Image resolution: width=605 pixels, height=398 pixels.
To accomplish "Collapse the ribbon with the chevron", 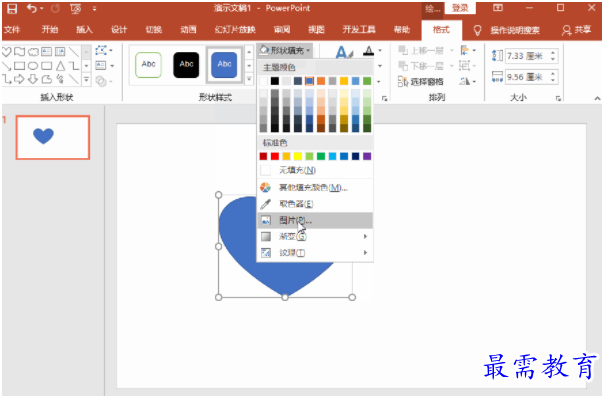I will [597, 99].
